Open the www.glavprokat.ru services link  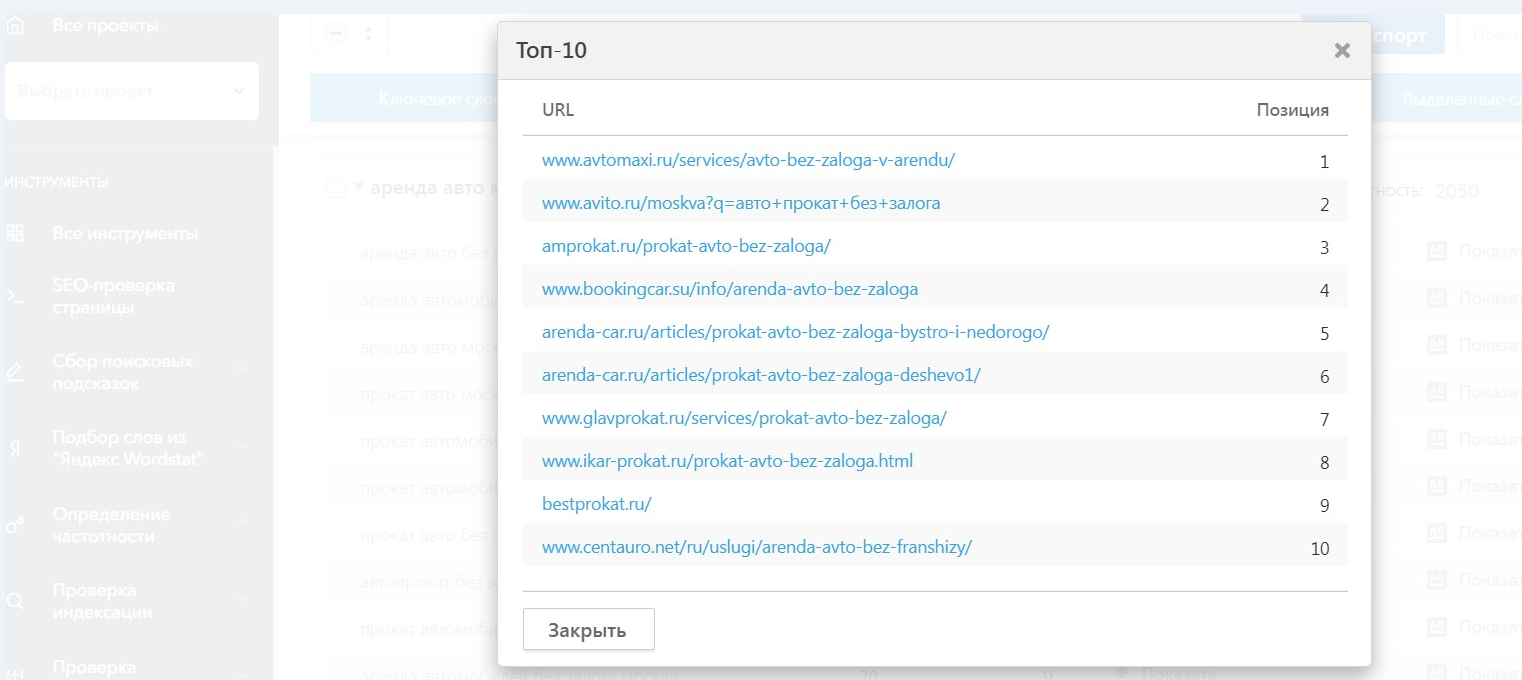pyautogui.click(x=743, y=418)
